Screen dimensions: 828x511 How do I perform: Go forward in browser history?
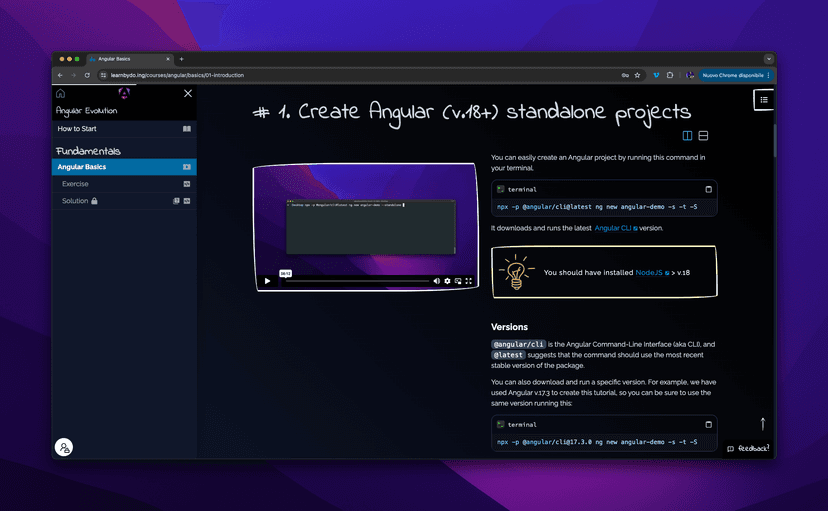[x=73, y=75]
